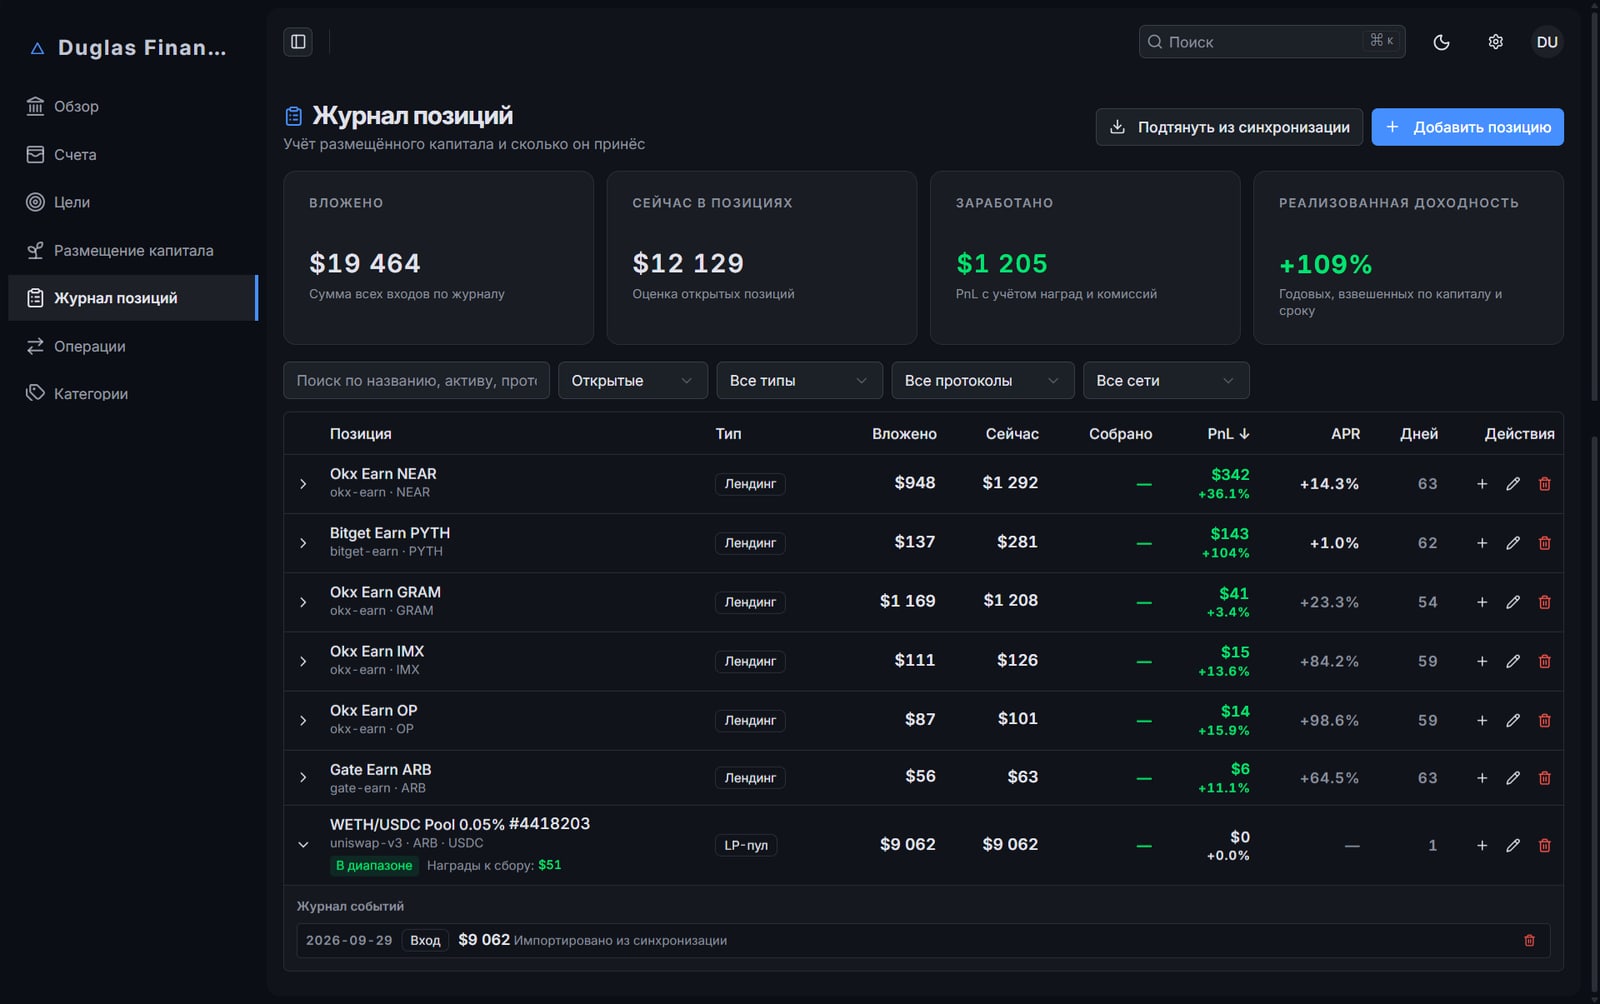The width and height of the screenshot is (1600, 1004).
Task: Sort table by PnL column header
Action: [1228, 434]
